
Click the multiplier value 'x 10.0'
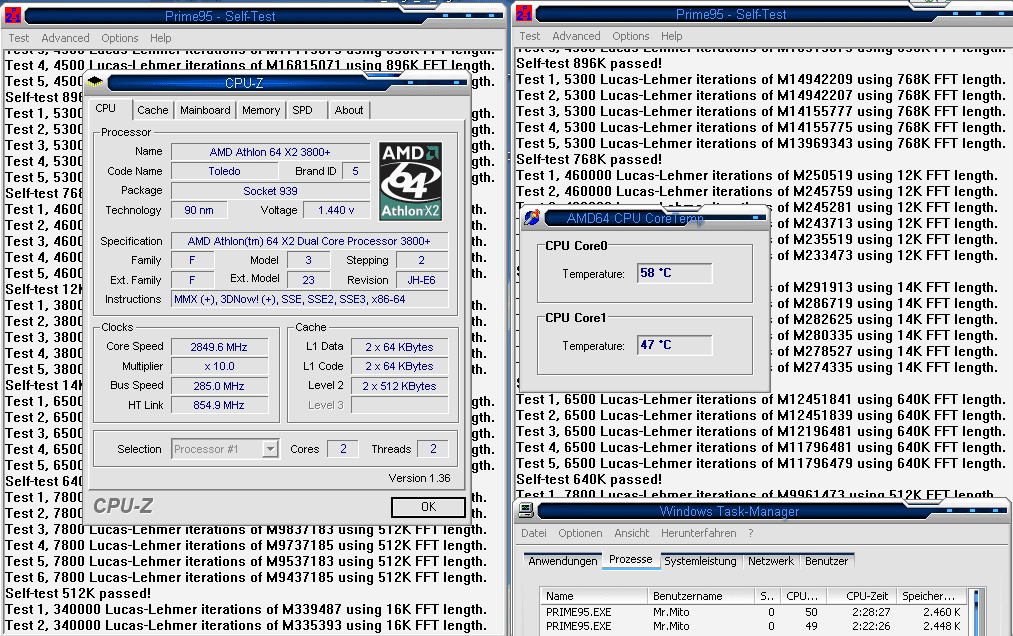[x=219, y=366]
